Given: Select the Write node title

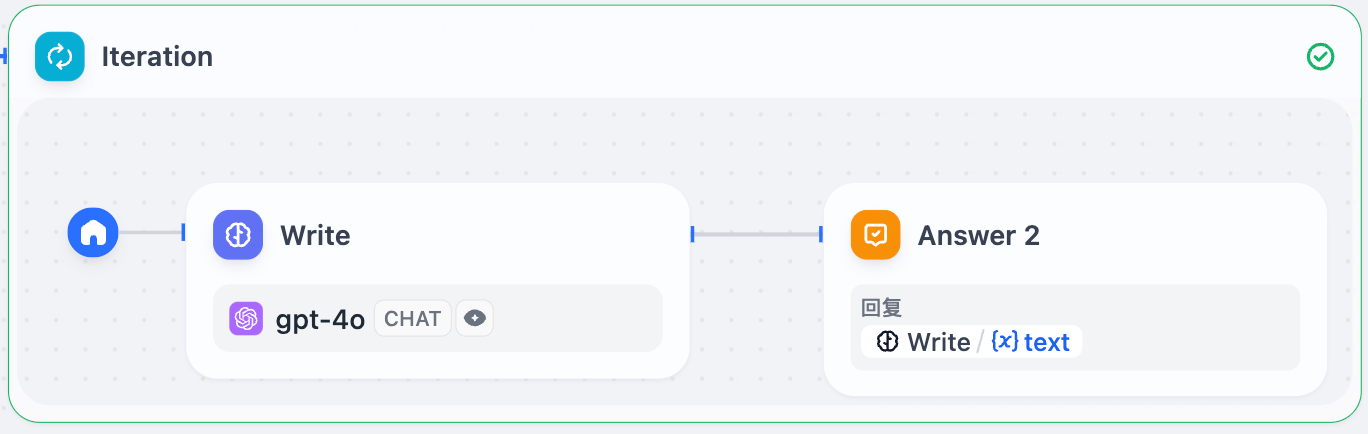Looking at the screenshot, I should point(315,236).
